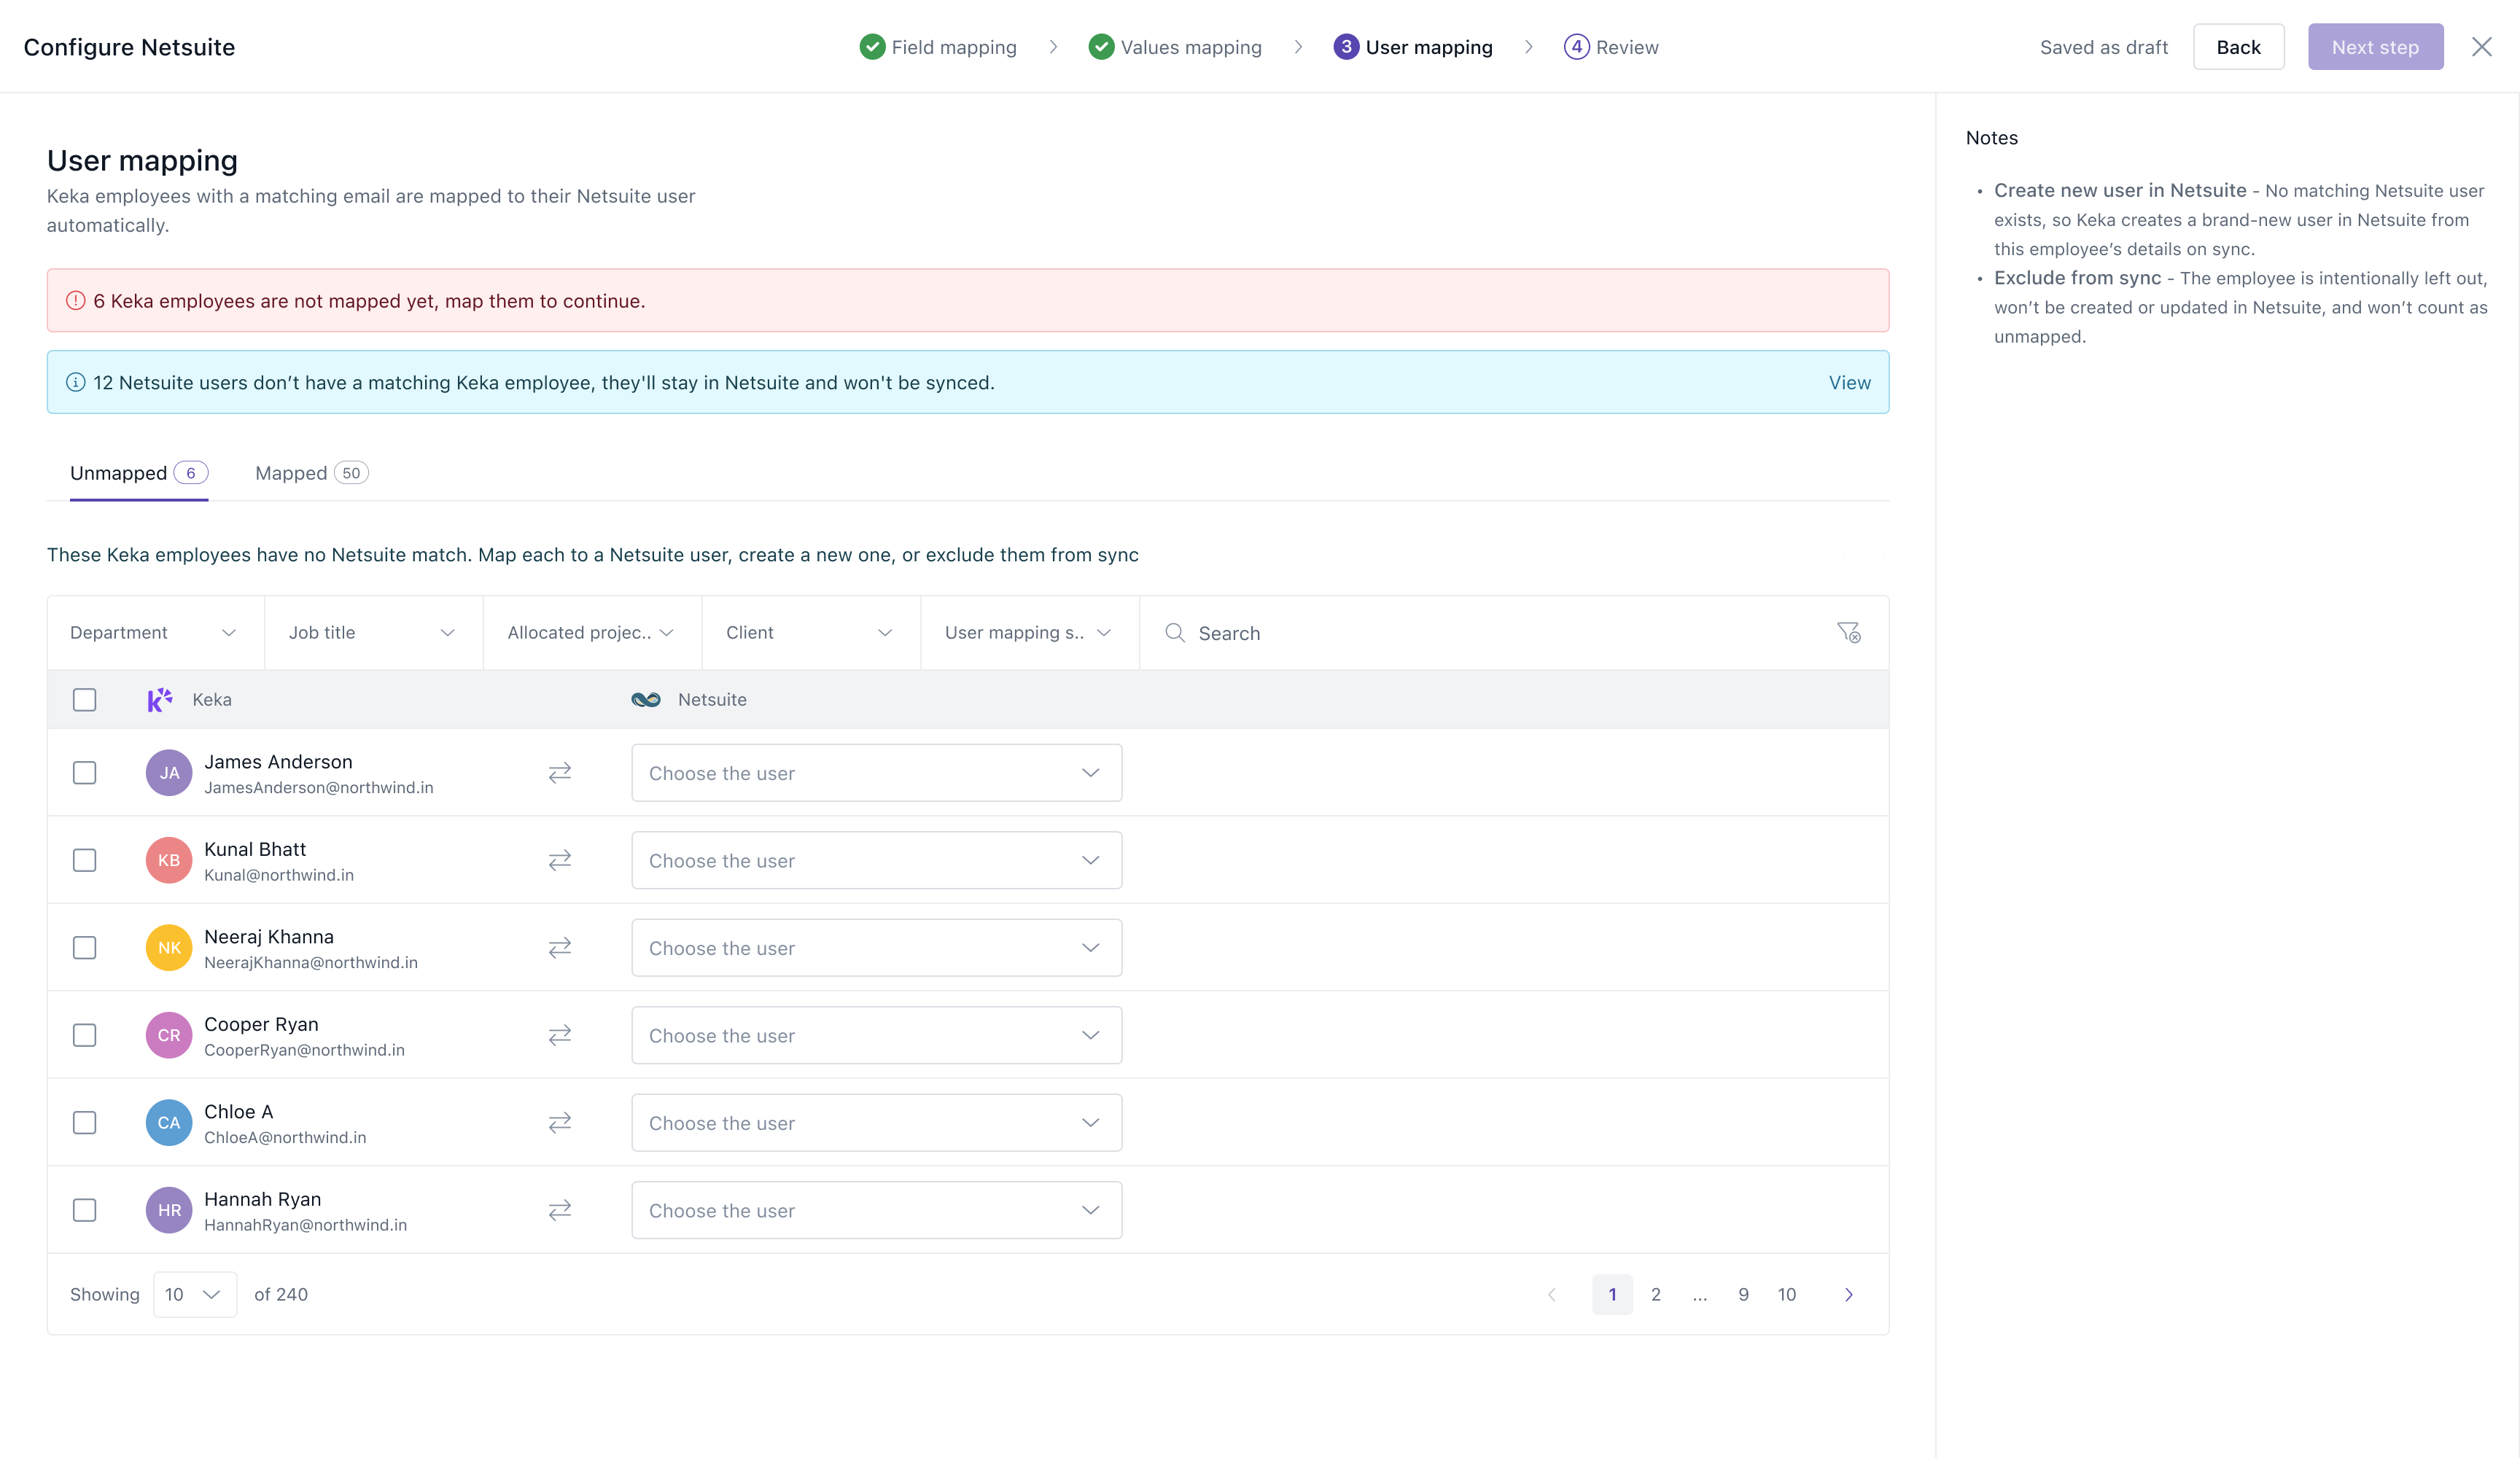Viewport: 2520px width, 1458px height.
Task: Click the Keka logo in table header
Action: pos(160,699)
